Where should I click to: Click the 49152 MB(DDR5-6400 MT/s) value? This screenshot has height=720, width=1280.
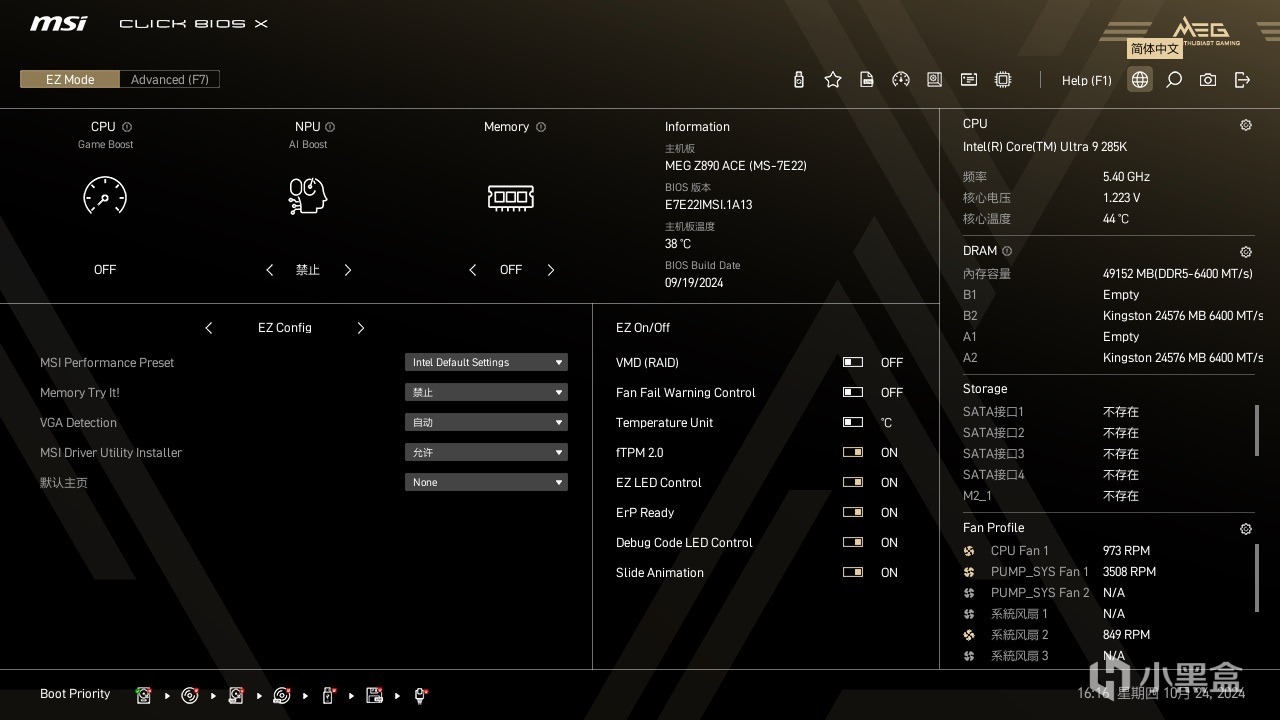click(1178, 274)
